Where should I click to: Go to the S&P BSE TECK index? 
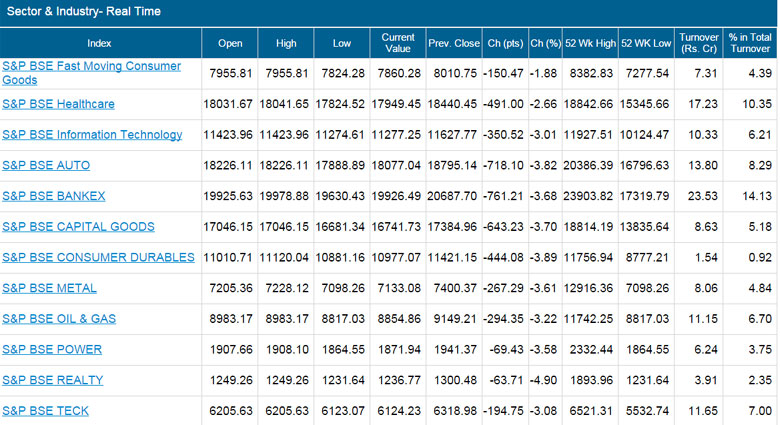tap(45, 411)
